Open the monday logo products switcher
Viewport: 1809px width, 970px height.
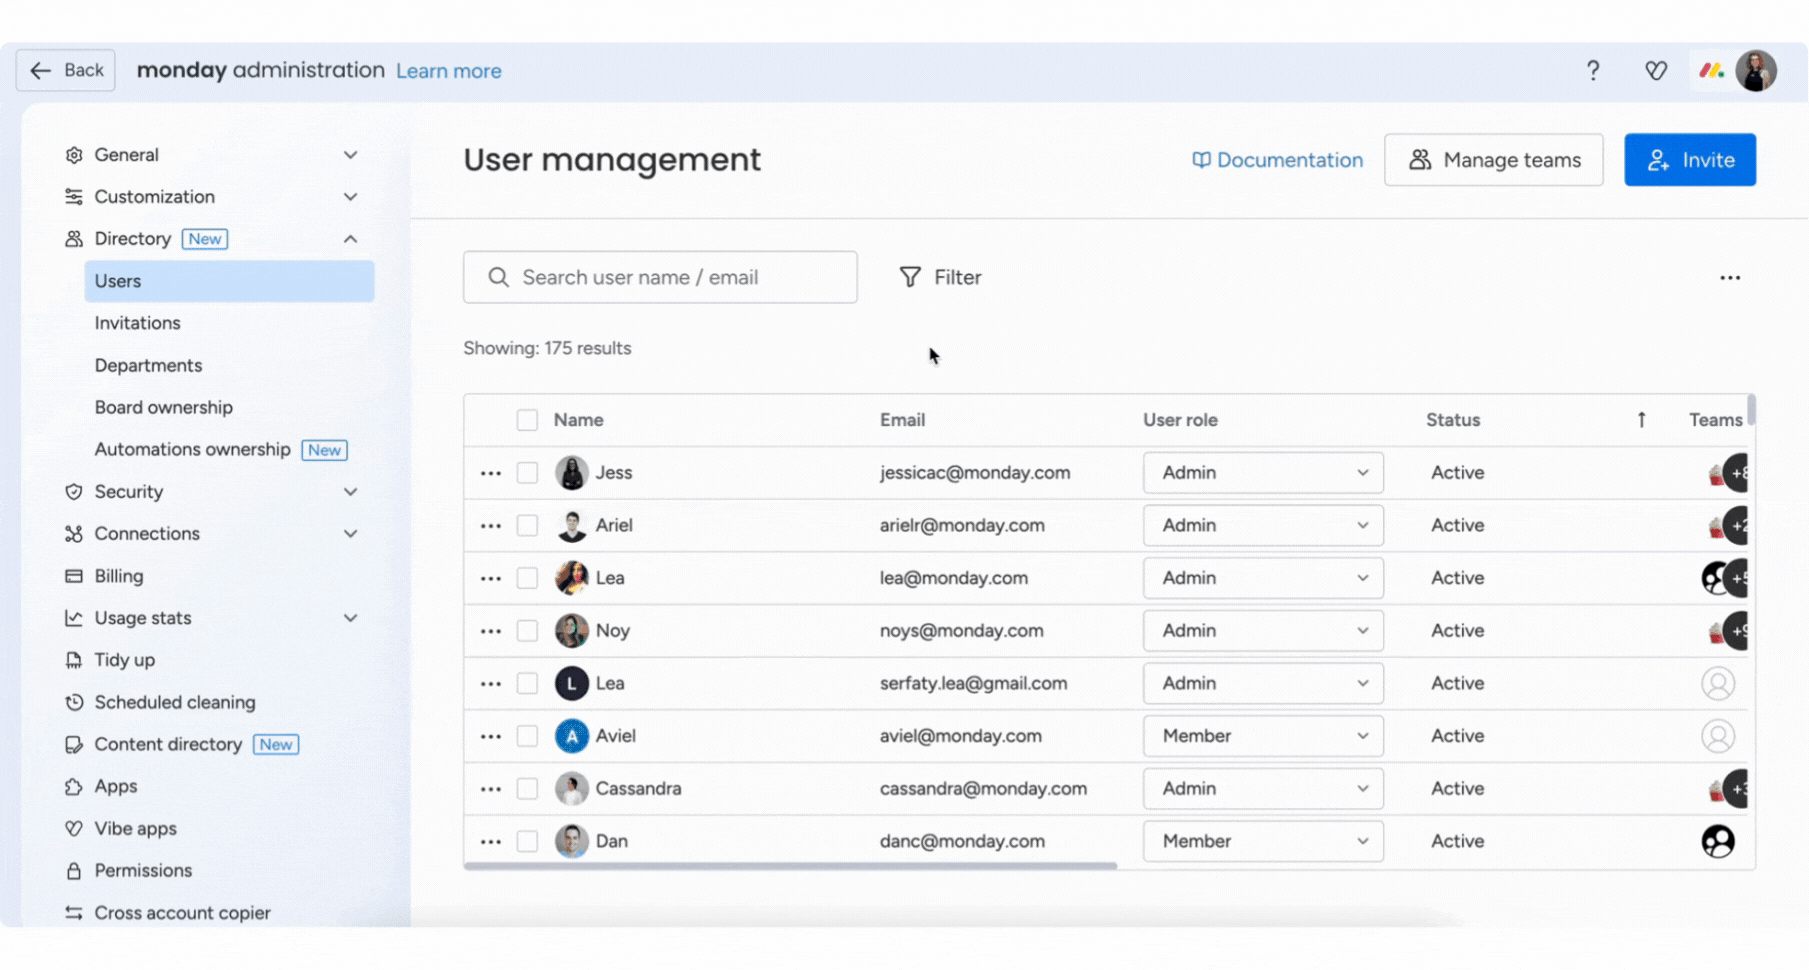tap(1712, 71)
